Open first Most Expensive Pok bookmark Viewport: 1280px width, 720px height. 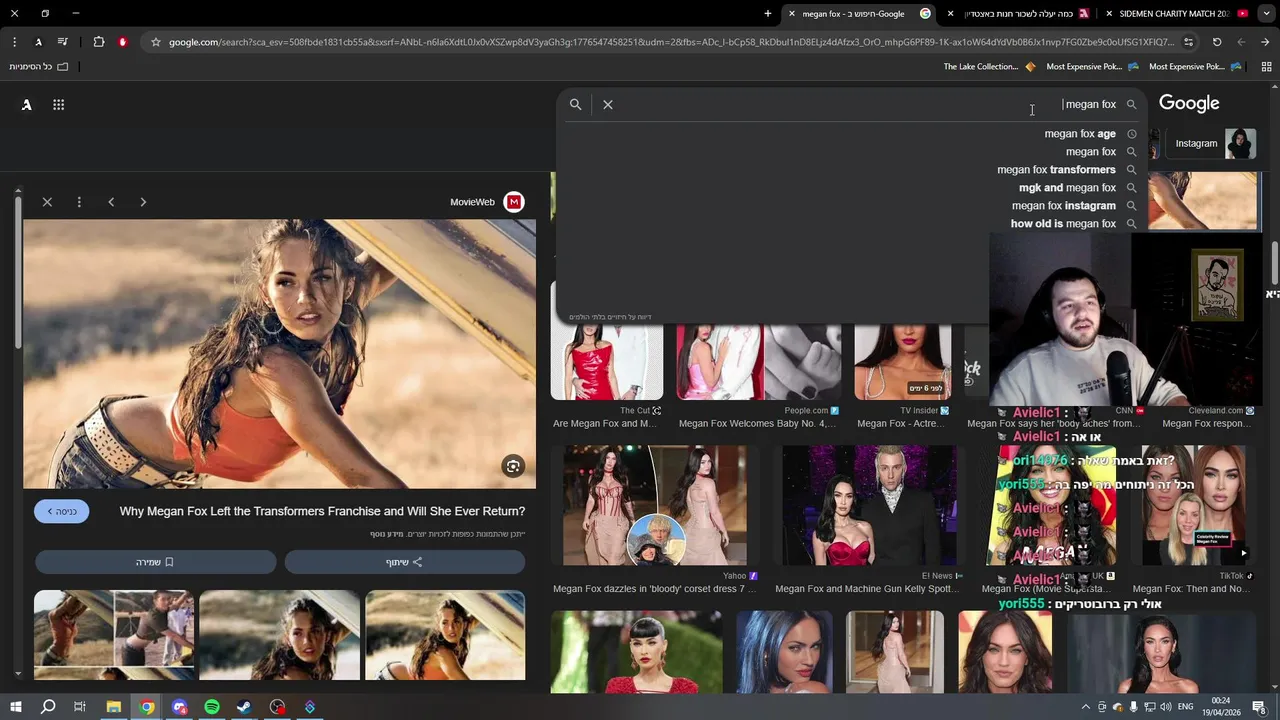coord(1093,66)
